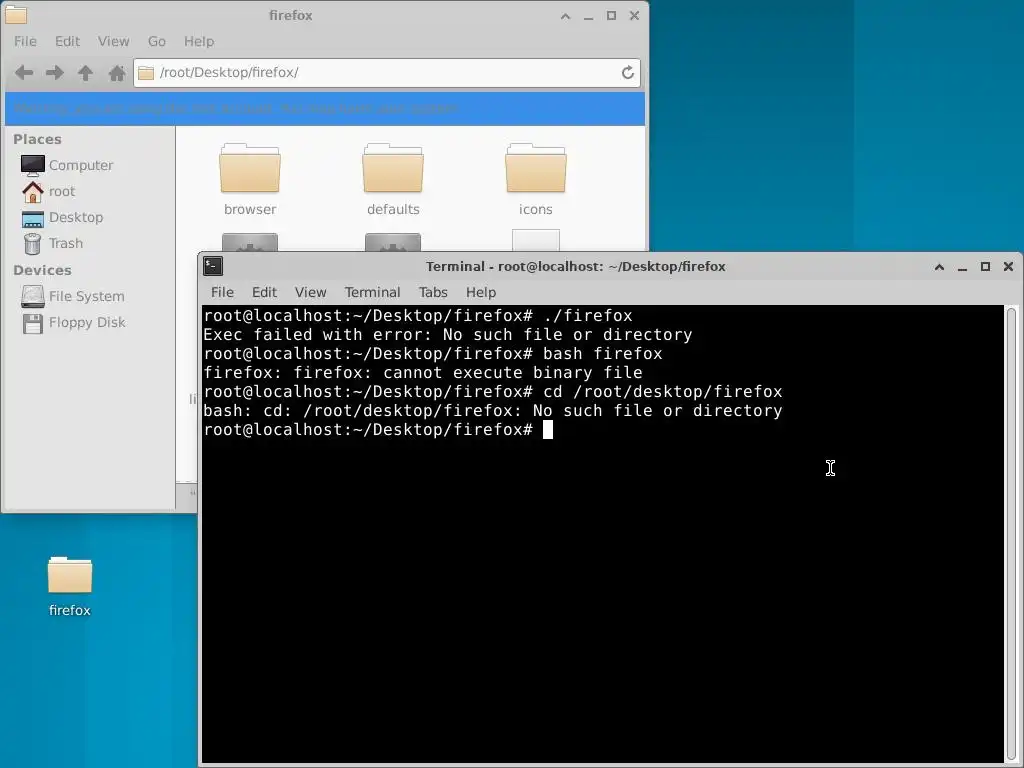Screen dimensions: 1024x768
Task: Open Go menu in file manager
Action: click(157, 41)
